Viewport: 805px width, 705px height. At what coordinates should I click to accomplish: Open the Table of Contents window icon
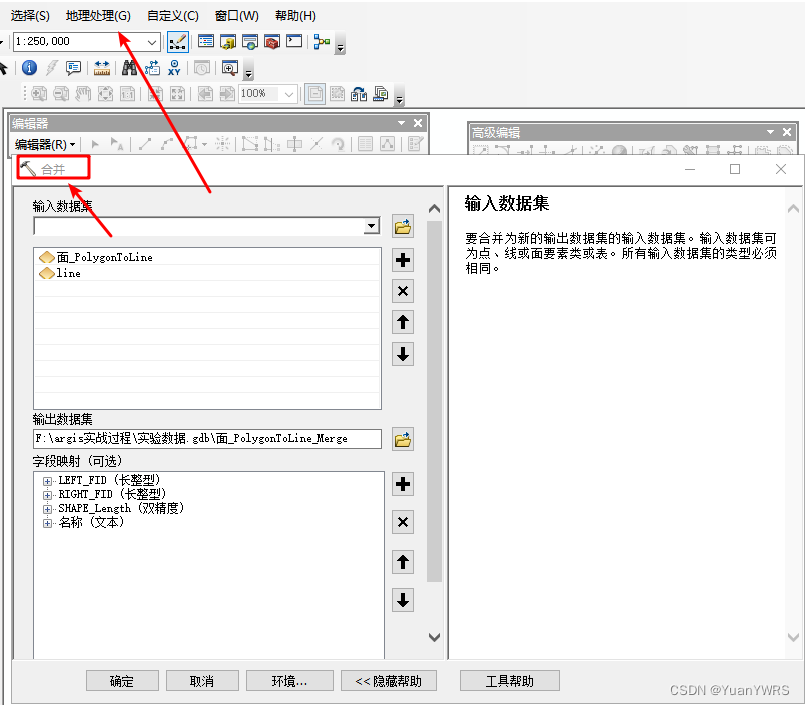206,41
